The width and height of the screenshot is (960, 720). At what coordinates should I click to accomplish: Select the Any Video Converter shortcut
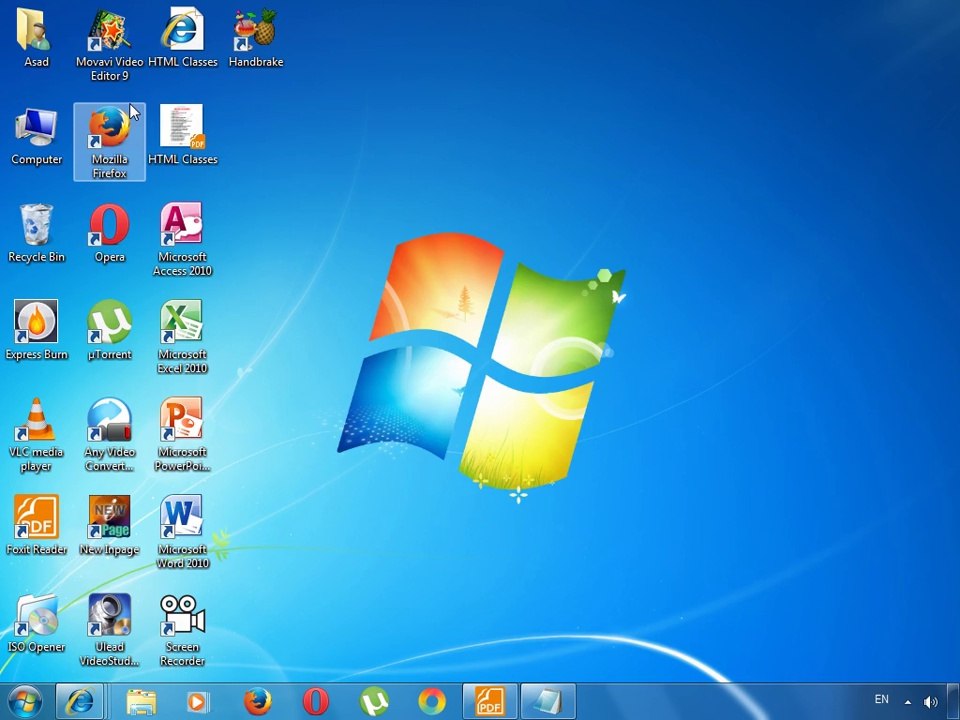tap(110, 435)
